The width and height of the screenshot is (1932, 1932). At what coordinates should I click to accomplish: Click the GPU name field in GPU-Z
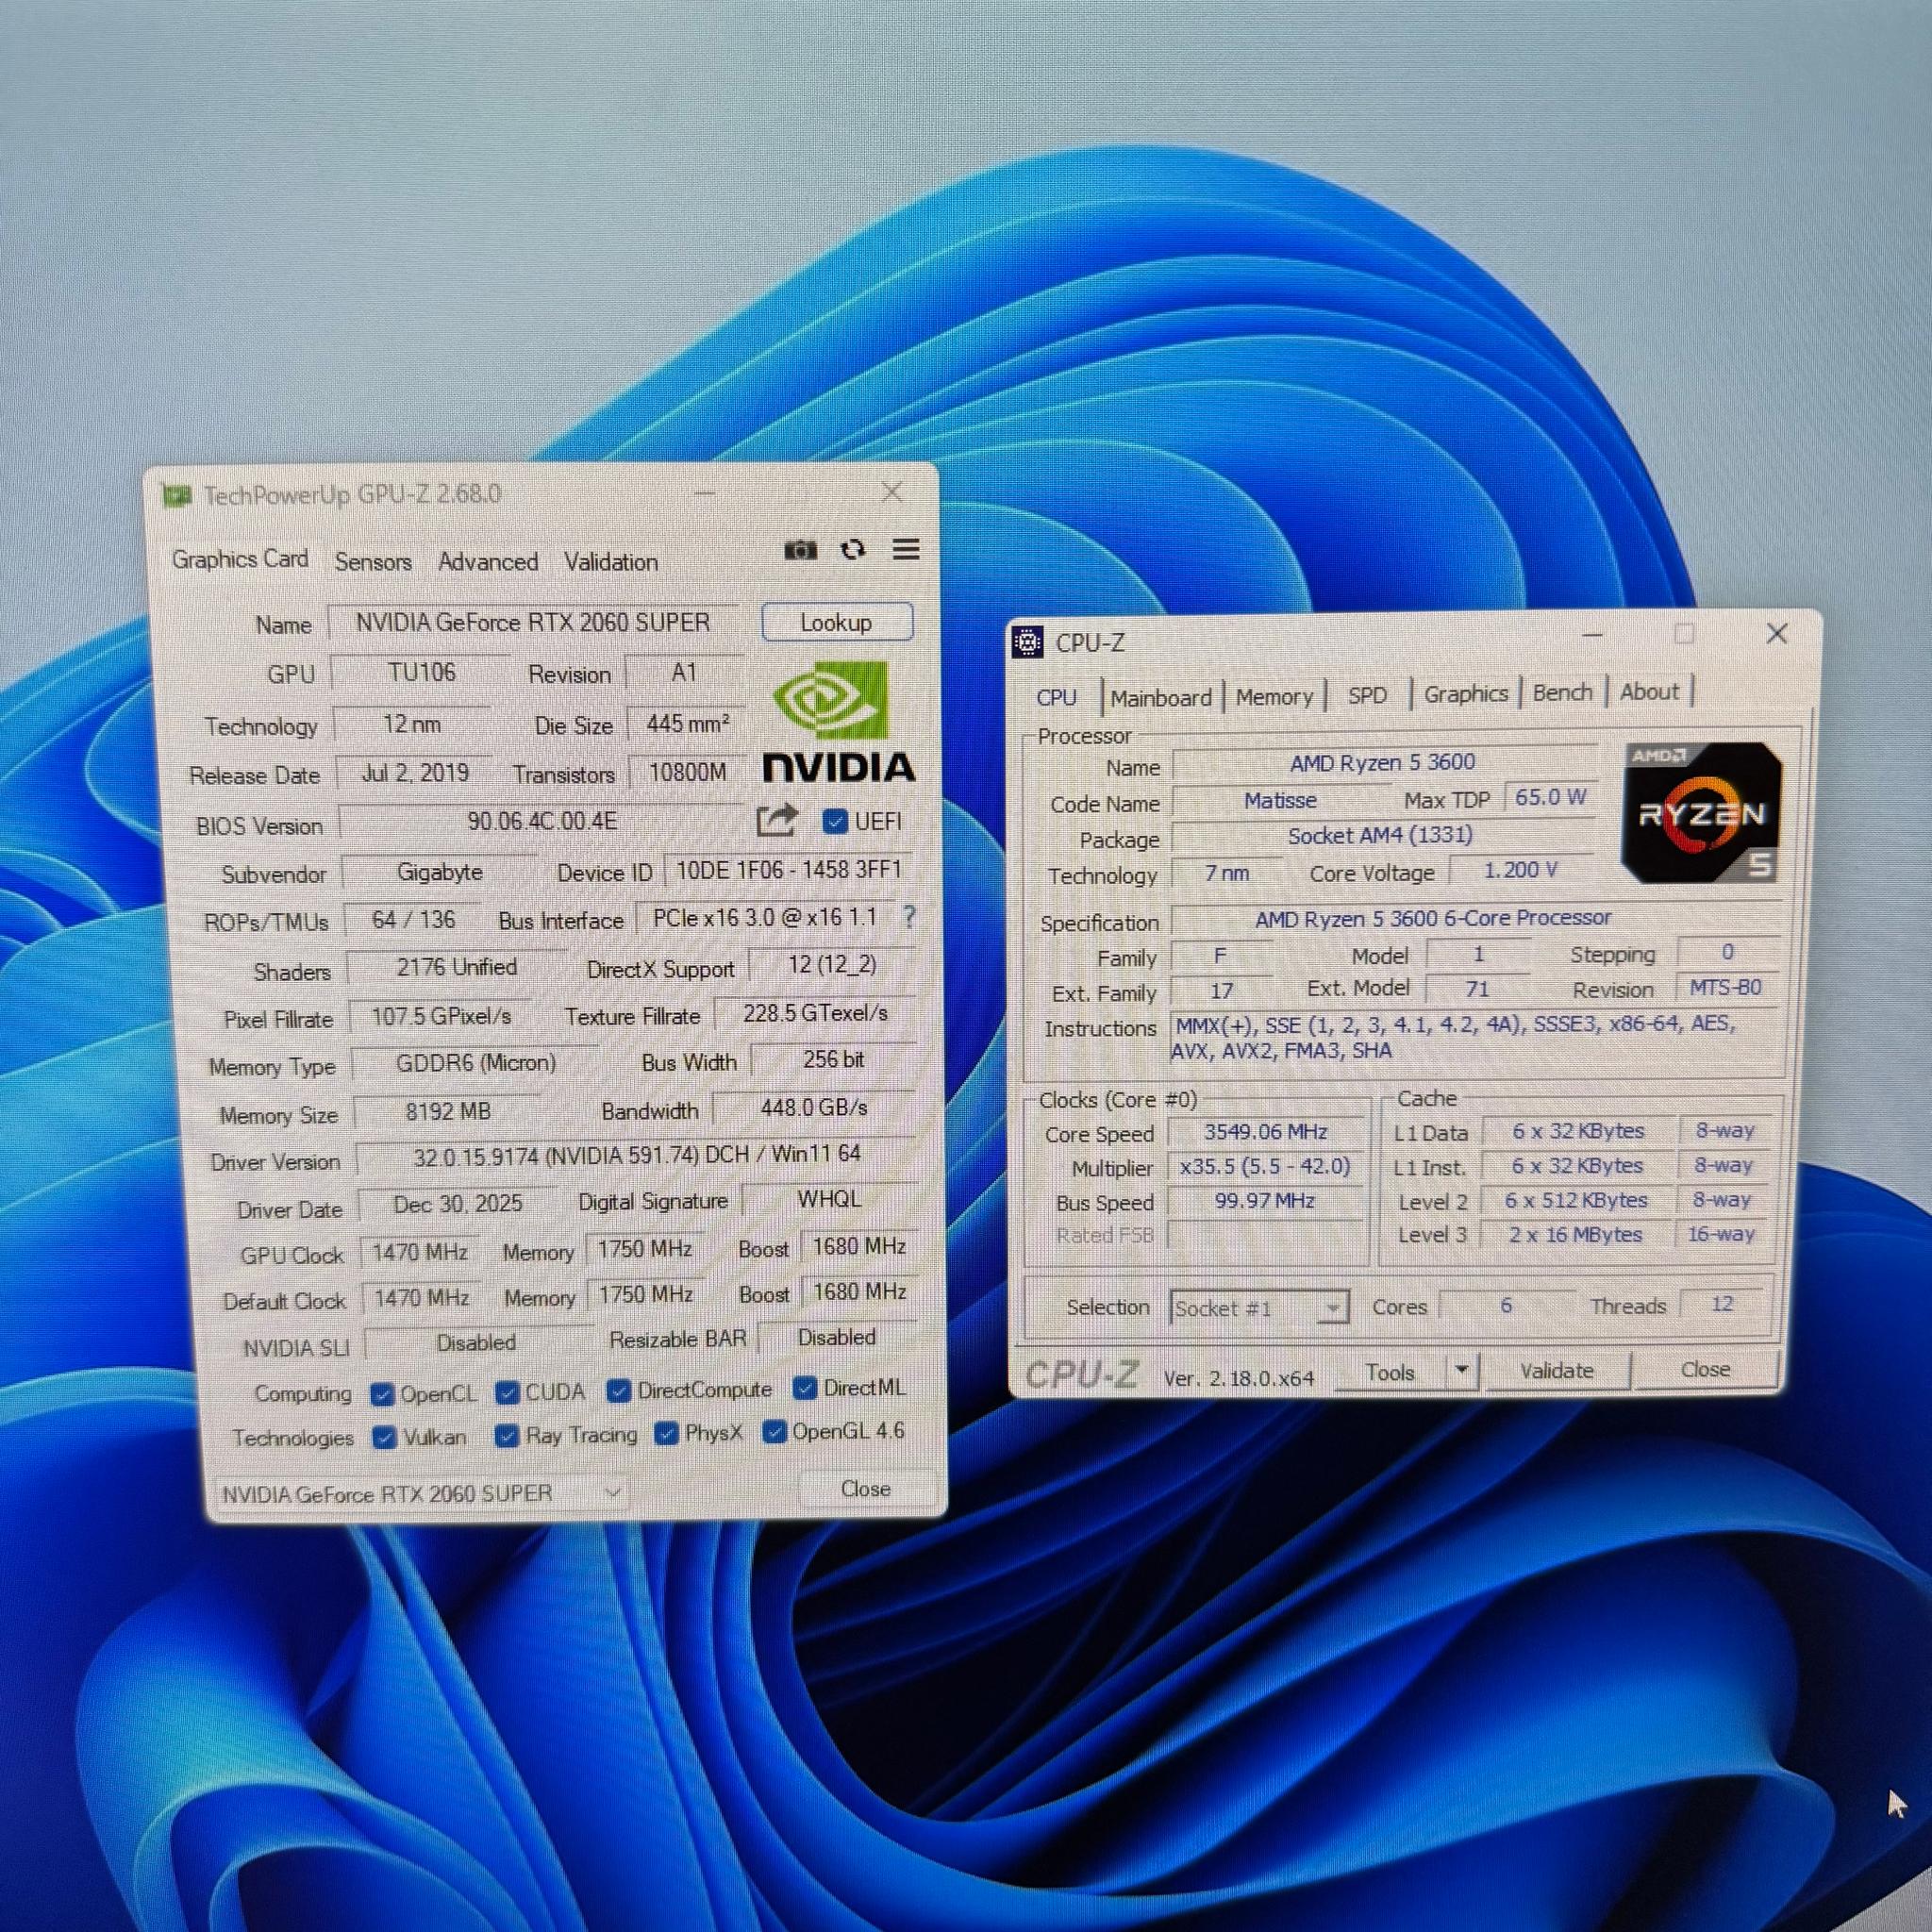(x=533, y=622)
